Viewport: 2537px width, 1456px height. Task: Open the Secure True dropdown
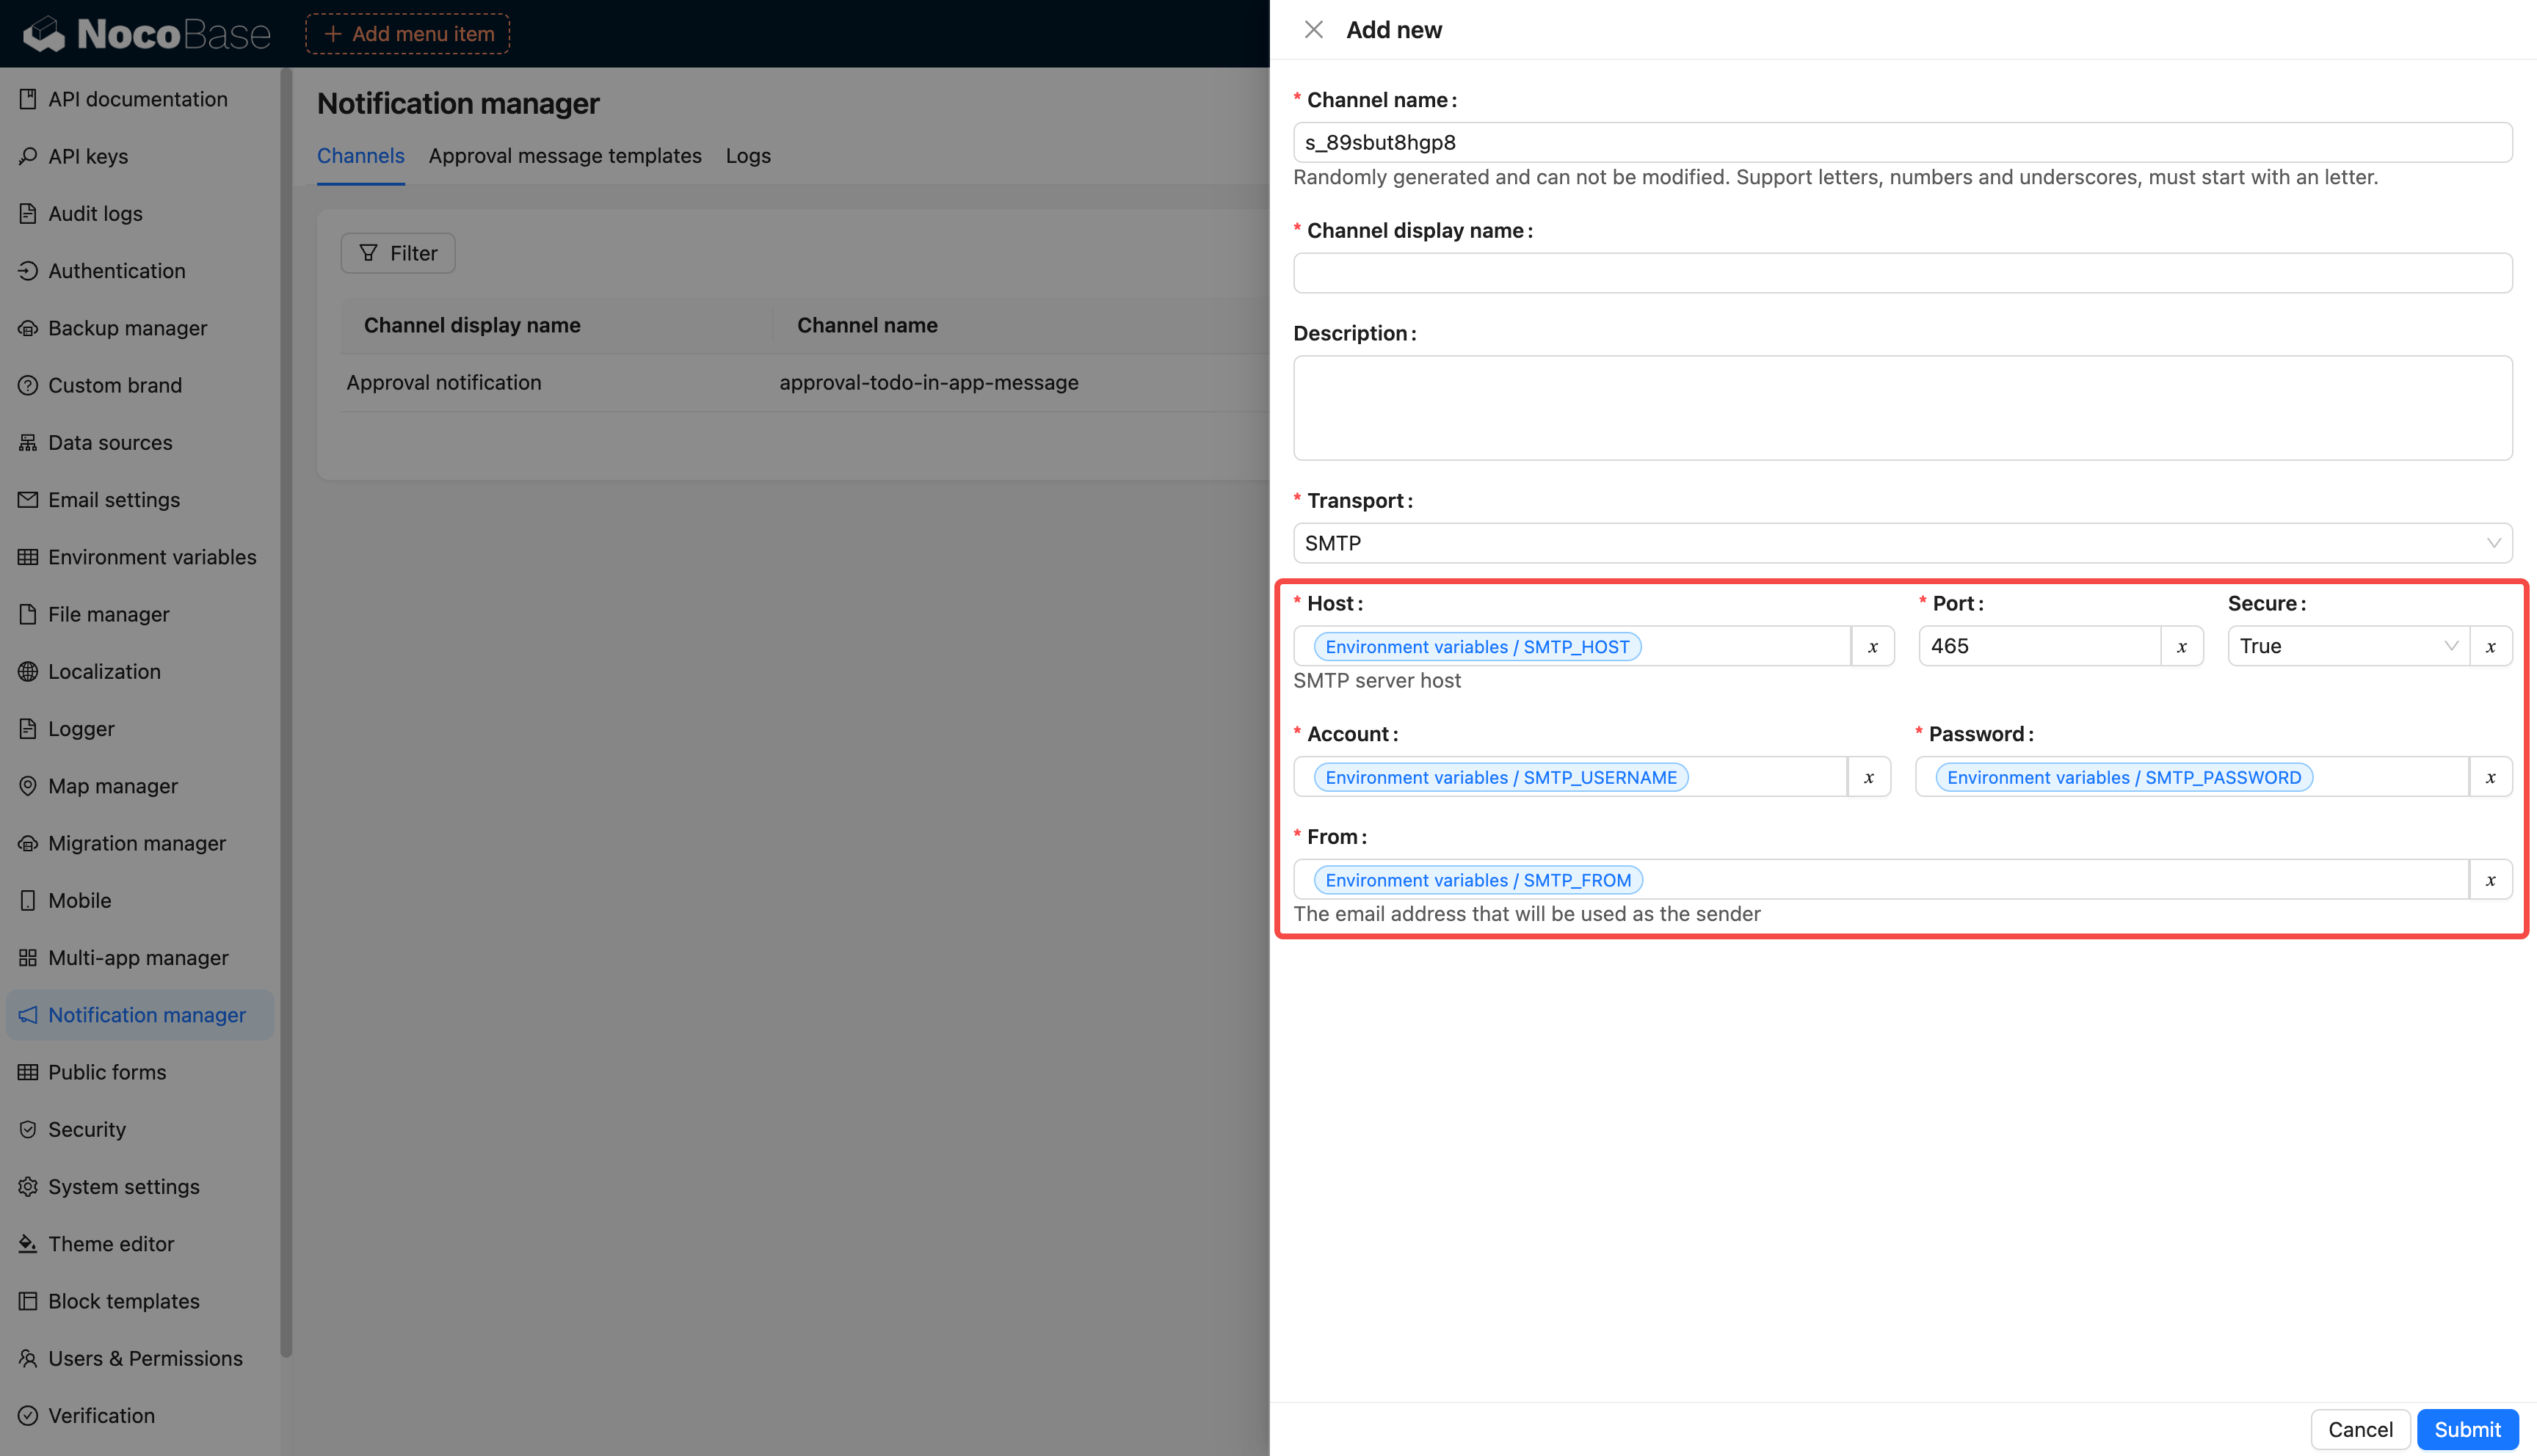click(2346, 646)
